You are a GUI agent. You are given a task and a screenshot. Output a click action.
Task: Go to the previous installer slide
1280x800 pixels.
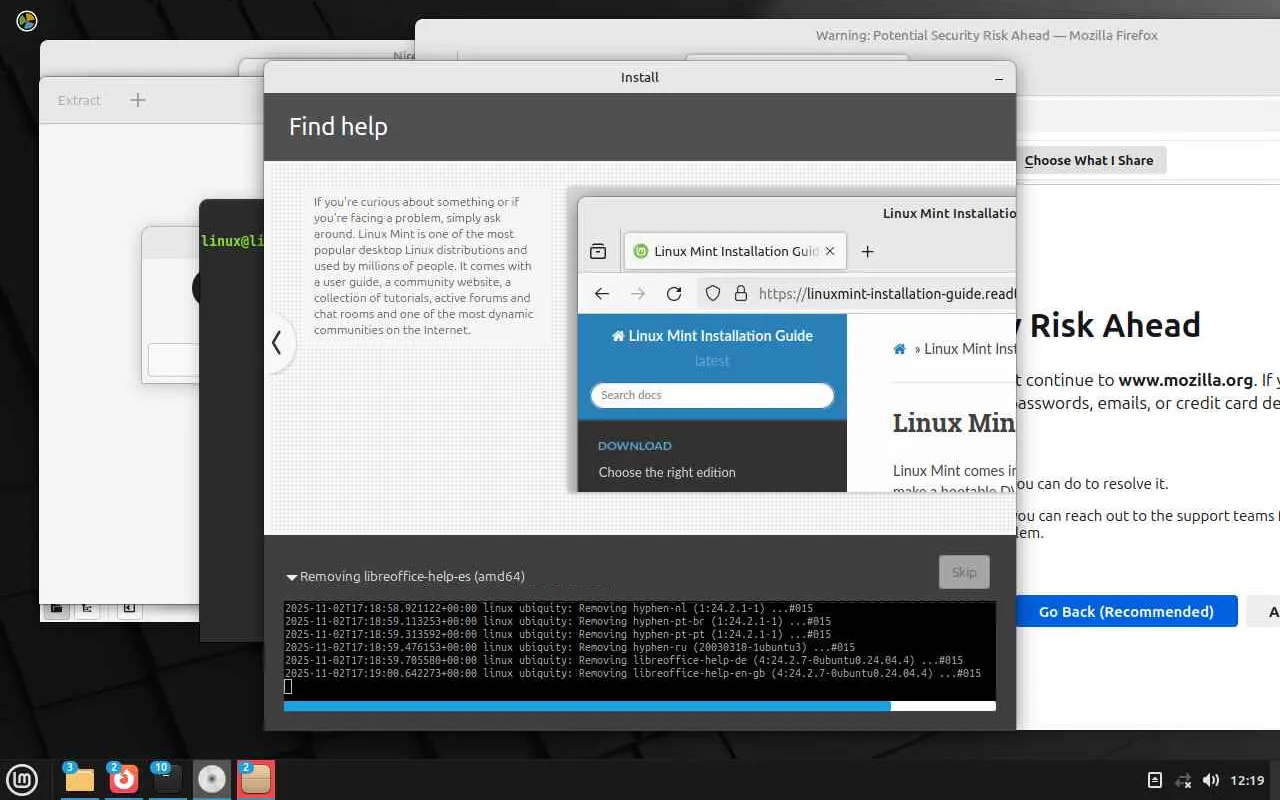click(x=277, y=343)
